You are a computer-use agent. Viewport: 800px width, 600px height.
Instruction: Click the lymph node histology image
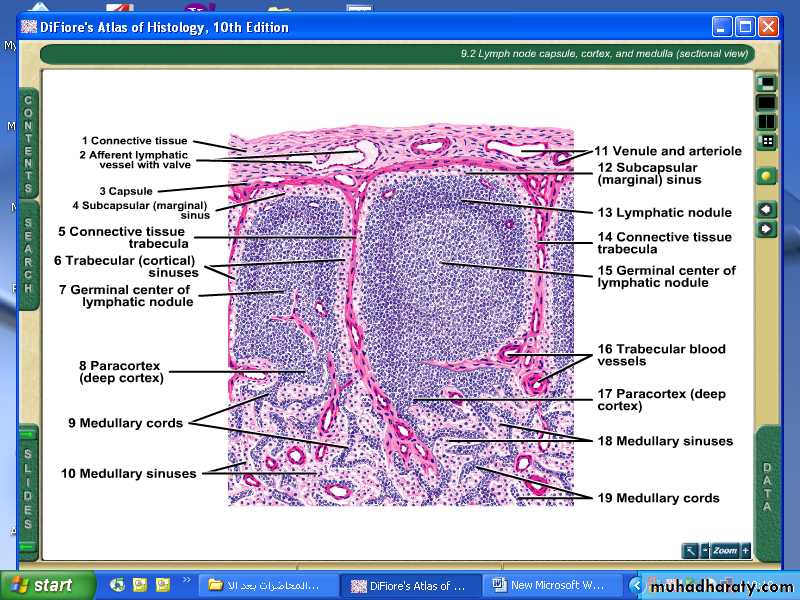click(x=400, y=318)
